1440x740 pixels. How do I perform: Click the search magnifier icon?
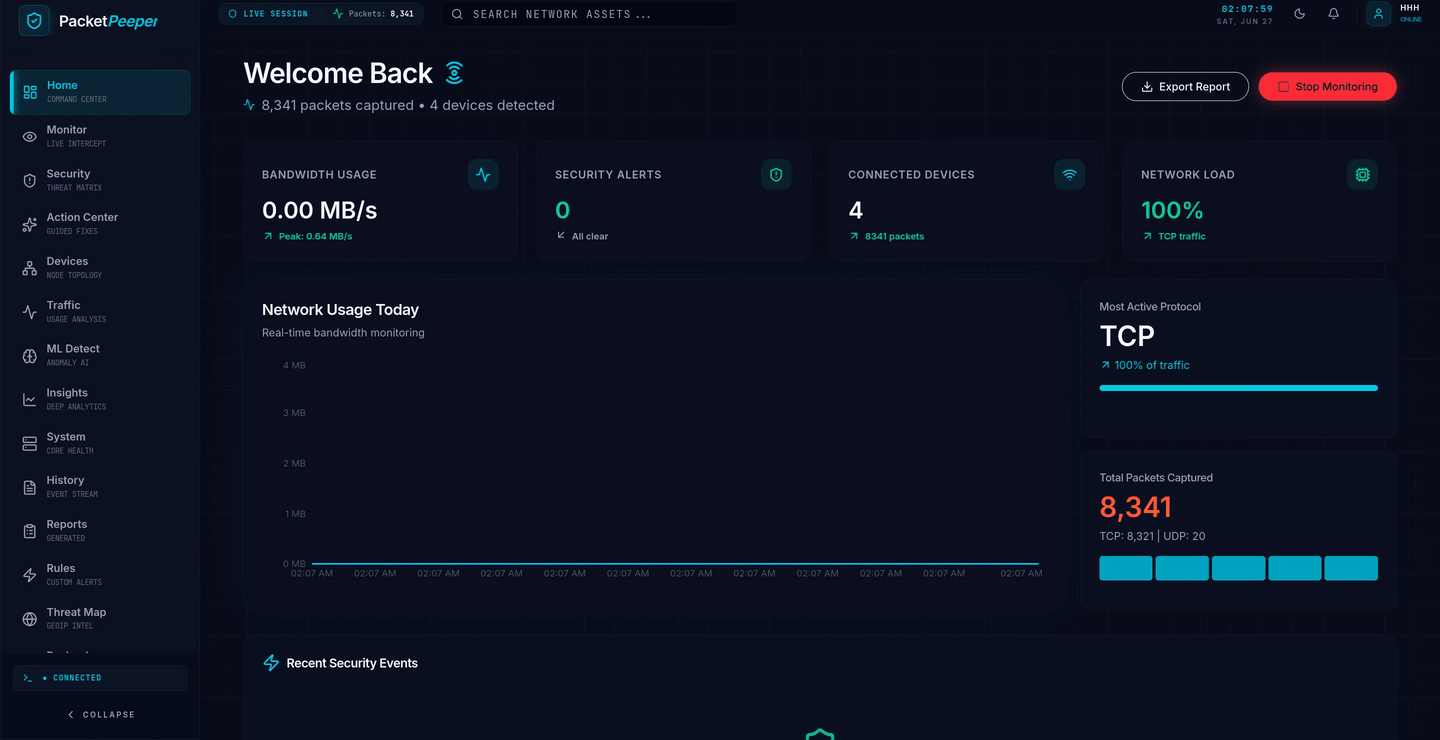coord(457,14)
